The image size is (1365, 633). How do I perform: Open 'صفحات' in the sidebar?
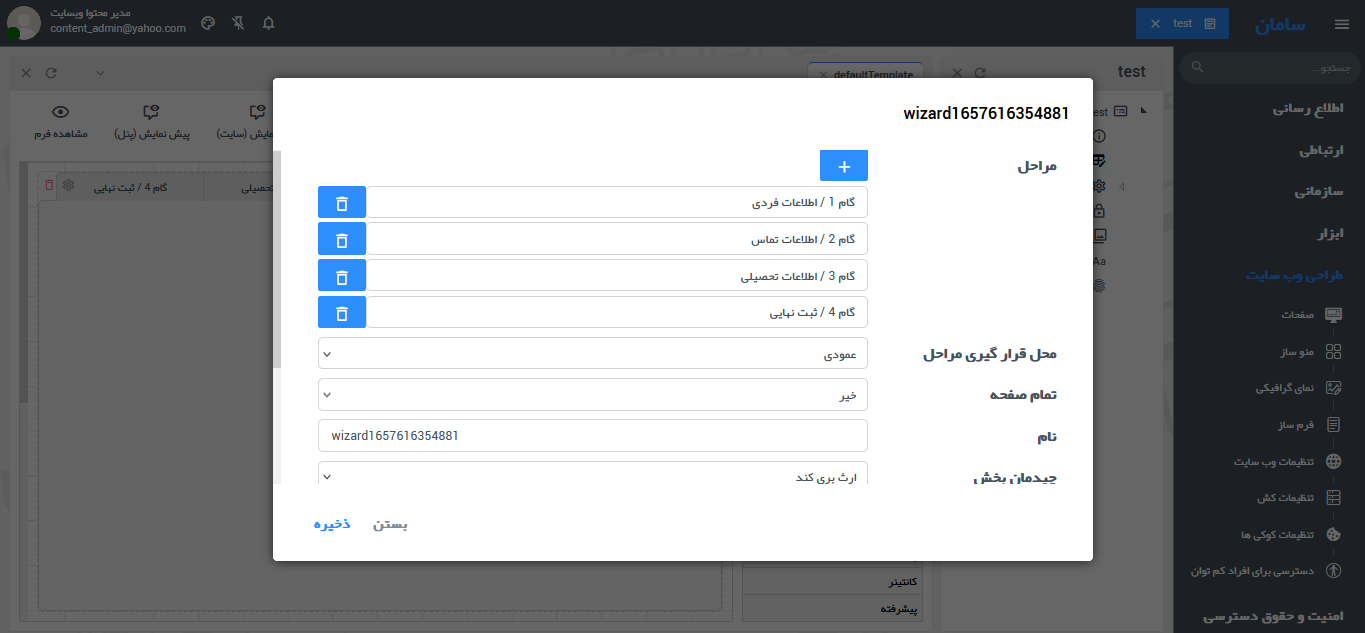(1297, 315)
